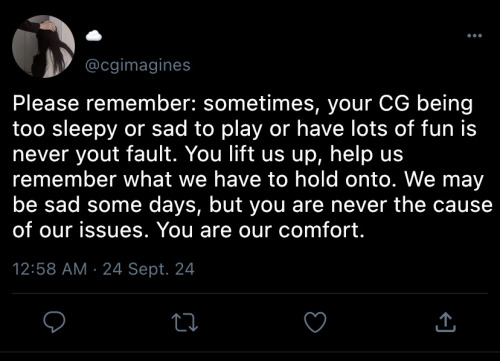Click the 'Please remember:' opening text
The width and height of the screenshot is (500, 361).
click(106, 103)
